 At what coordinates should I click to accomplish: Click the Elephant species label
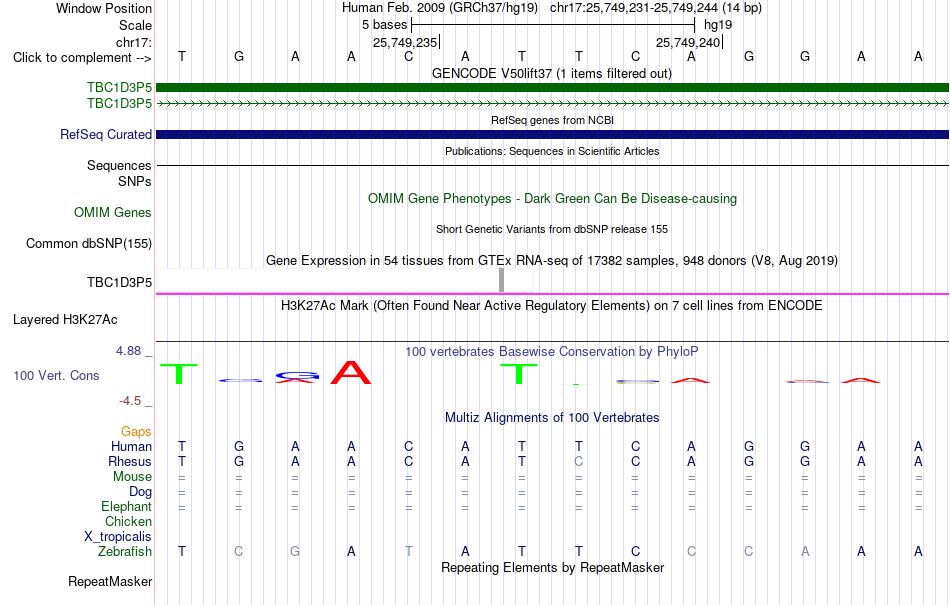(x=127, y=506)
